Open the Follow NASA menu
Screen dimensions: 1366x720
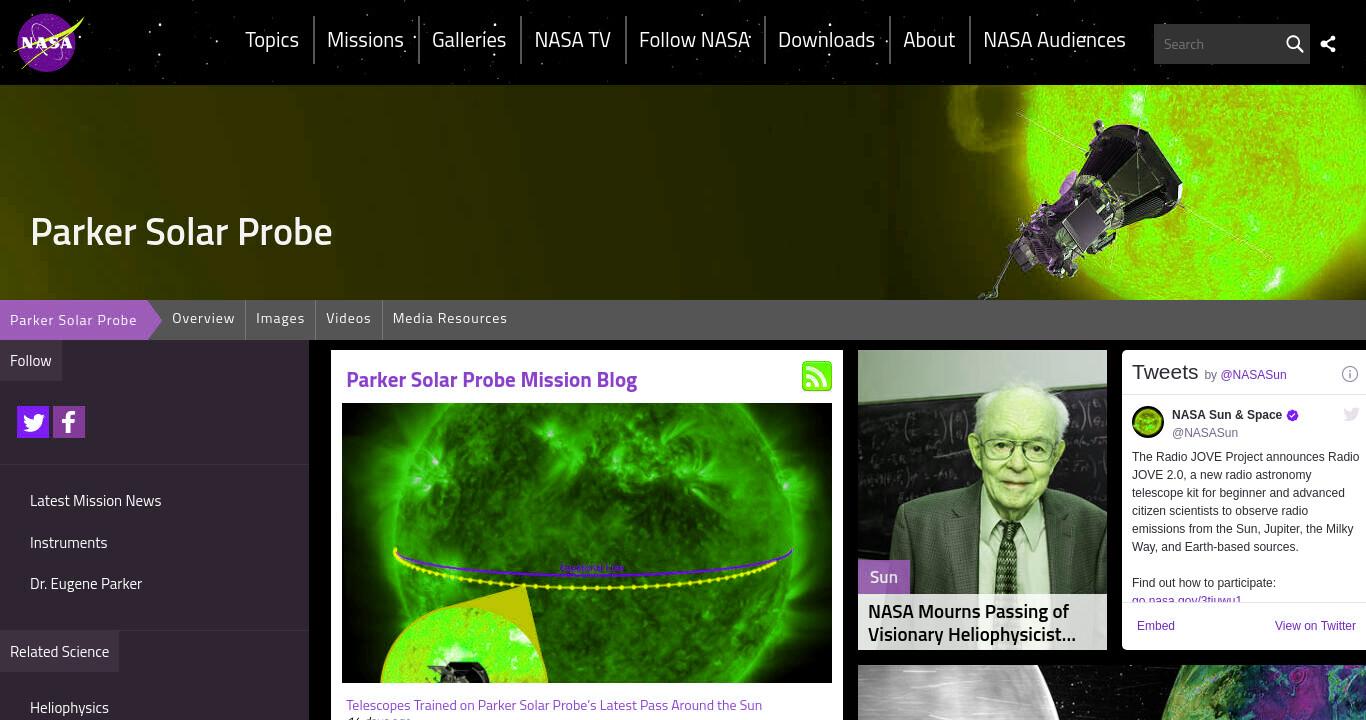click(x=694, y=40)
